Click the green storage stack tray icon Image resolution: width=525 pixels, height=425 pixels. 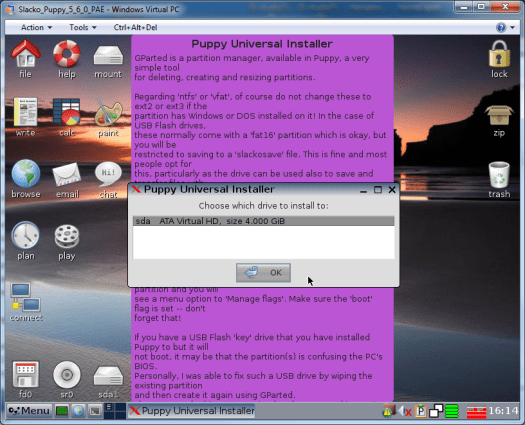click(451, 411)
